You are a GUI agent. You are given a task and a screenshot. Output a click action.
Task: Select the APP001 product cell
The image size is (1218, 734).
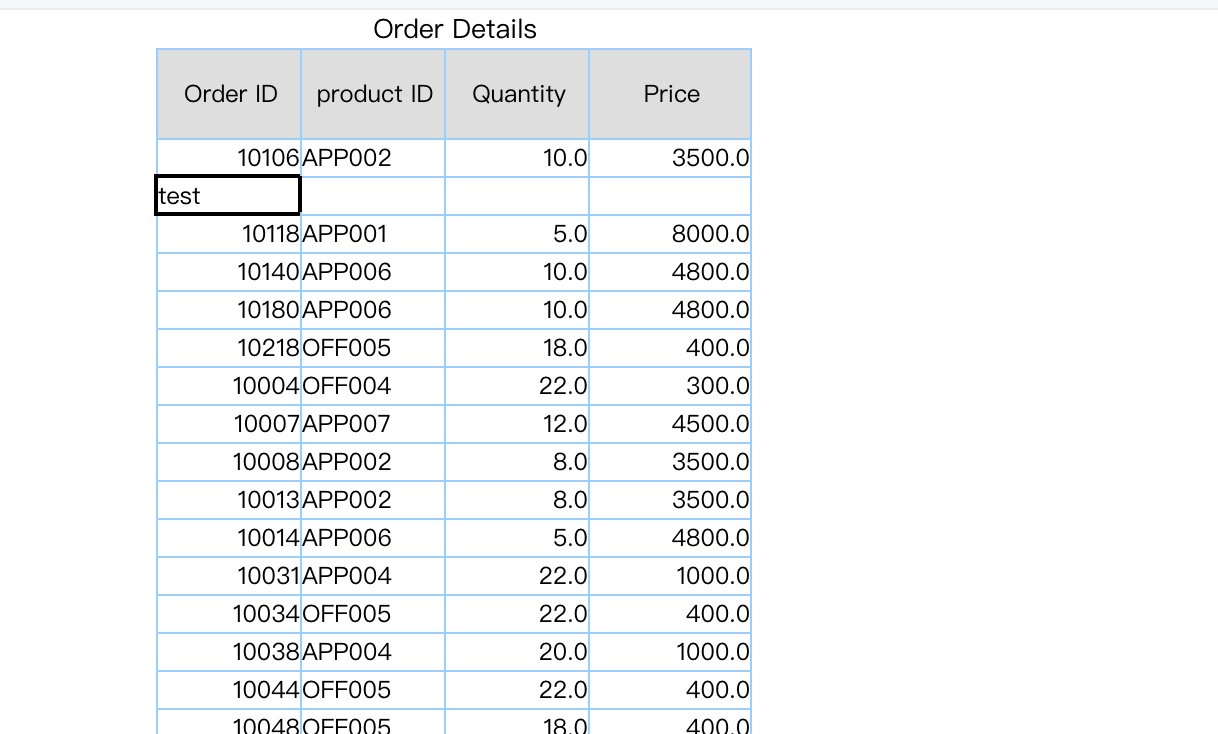pos(373,233)
